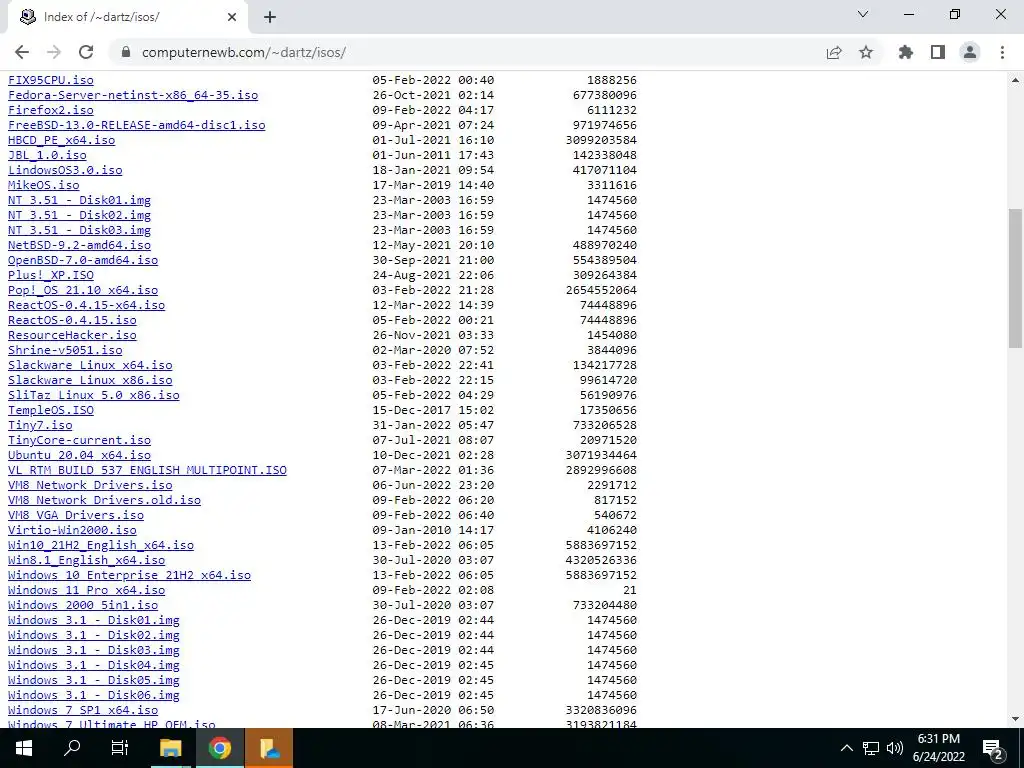Download NT 3.51 - Disk02.img
The height and width of the screenshot is (768, 1024).
[x=79, y=215]
